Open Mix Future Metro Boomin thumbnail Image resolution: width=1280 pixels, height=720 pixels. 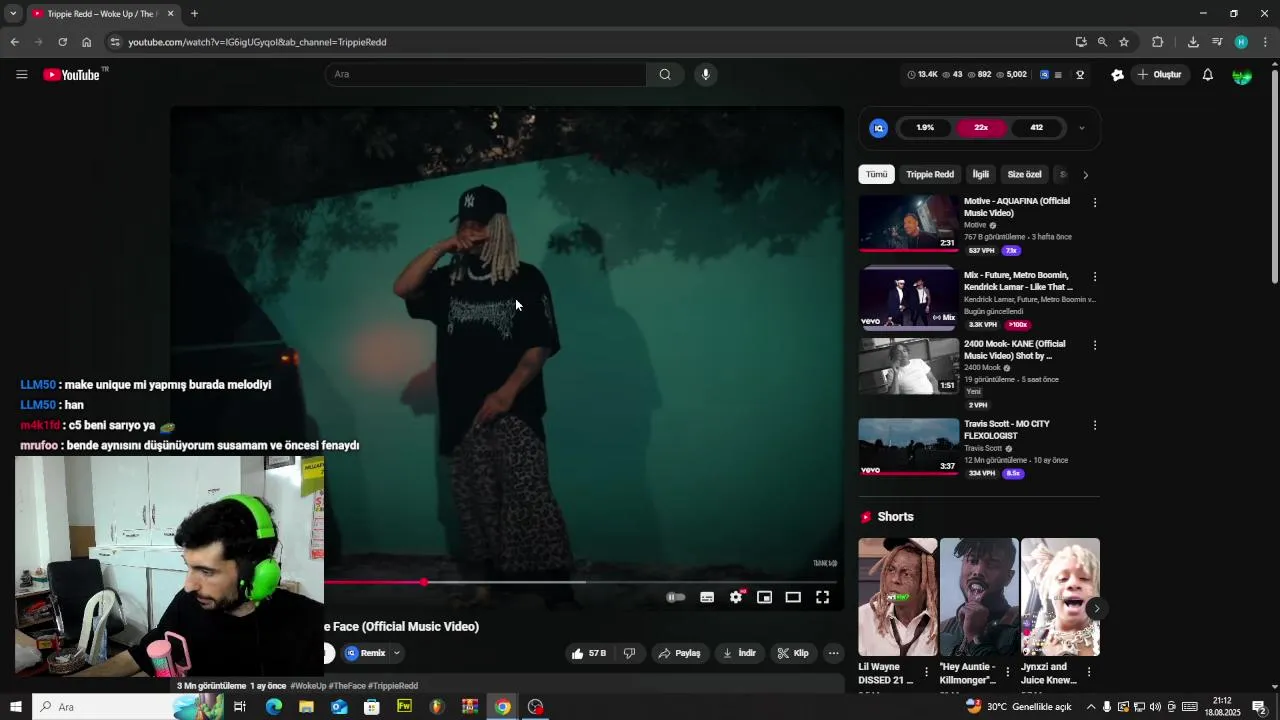coord(908,297)
